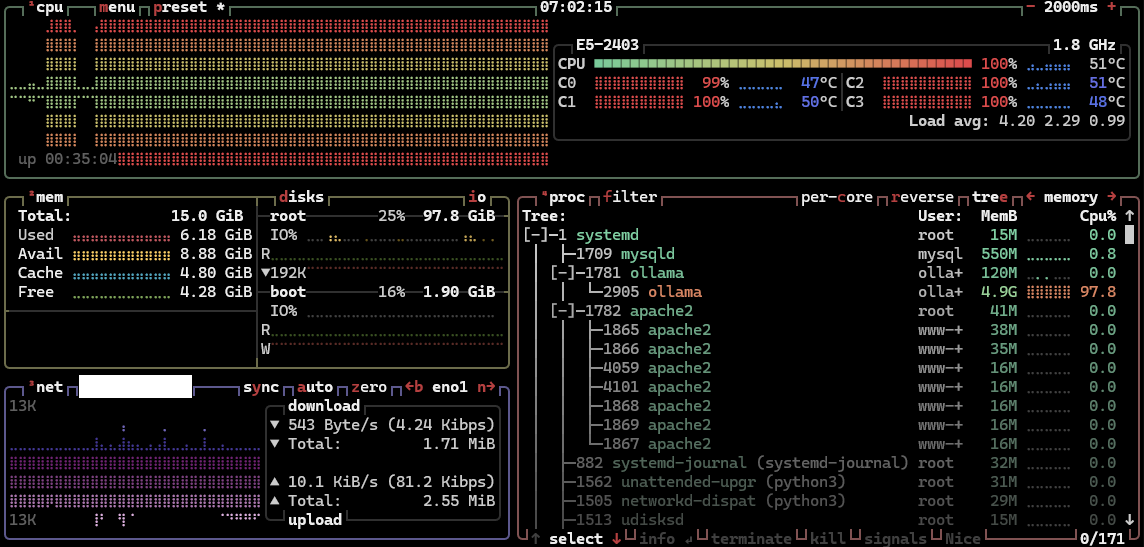
Task: Select next sort column with right arrow
Action: click(1112, 197)
